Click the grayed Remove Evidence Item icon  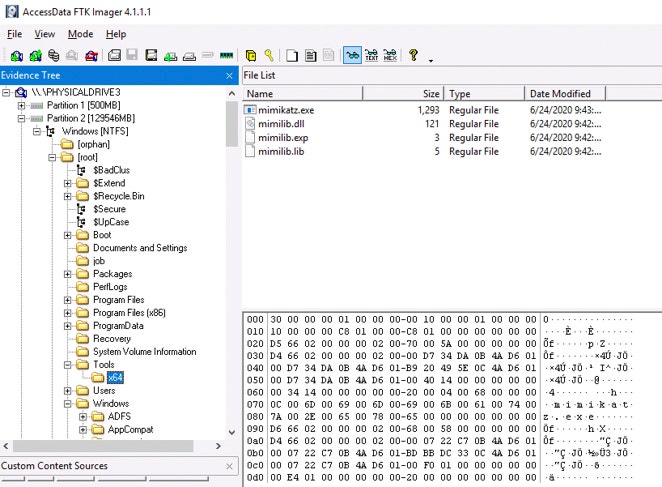(x=72, y=55)
